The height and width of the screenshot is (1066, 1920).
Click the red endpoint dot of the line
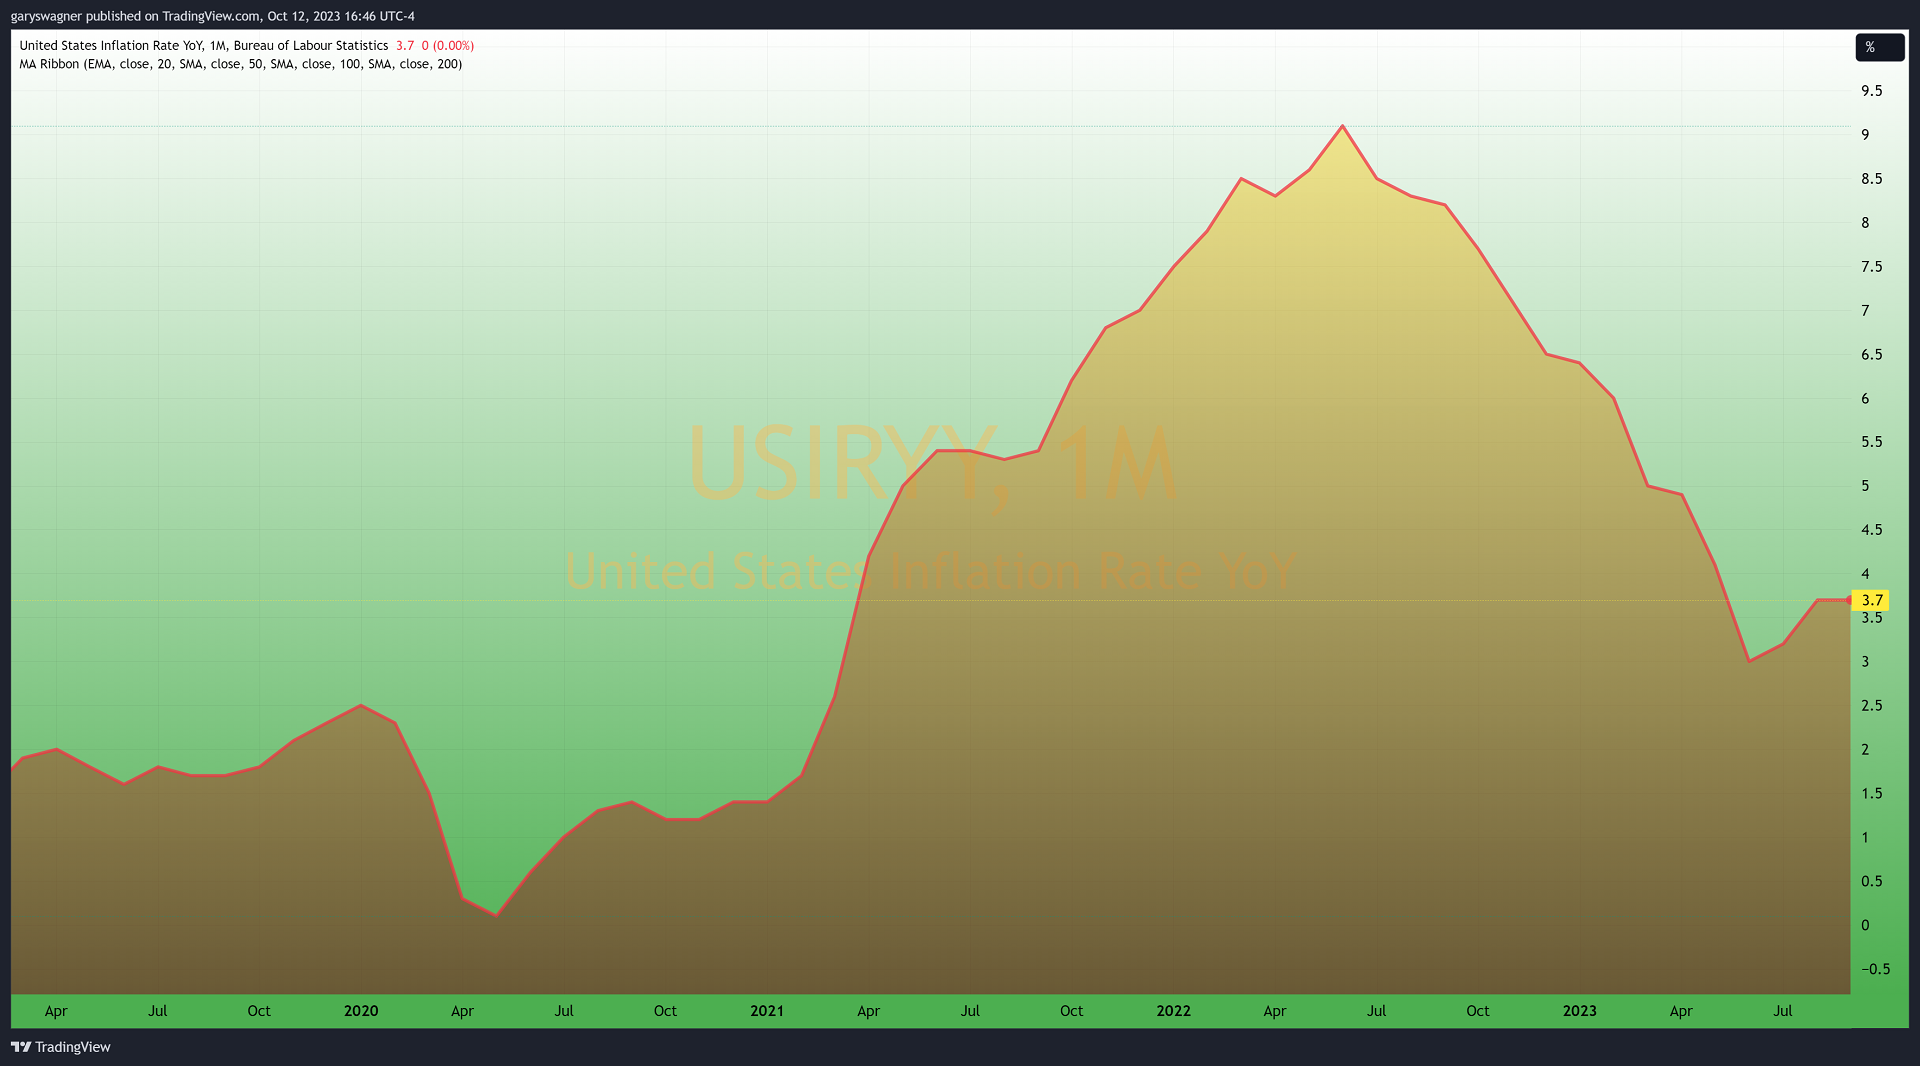pyautogui.click(x=1848, y=600)
